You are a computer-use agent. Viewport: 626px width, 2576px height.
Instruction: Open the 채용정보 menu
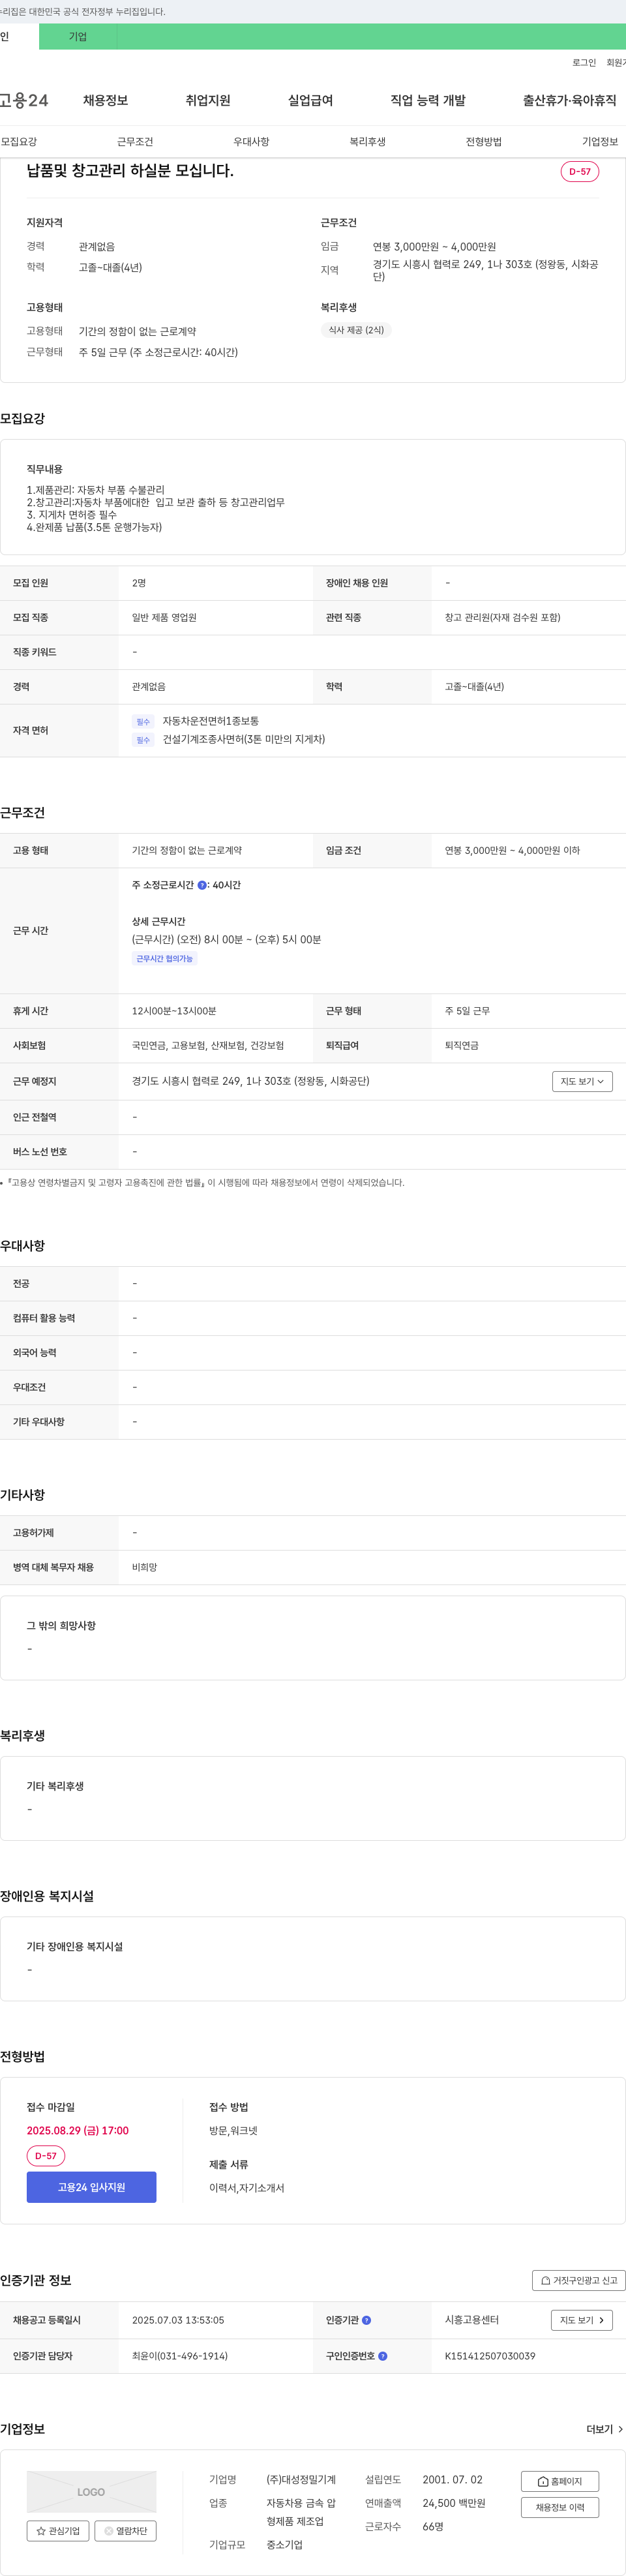[x=105, y=100]
